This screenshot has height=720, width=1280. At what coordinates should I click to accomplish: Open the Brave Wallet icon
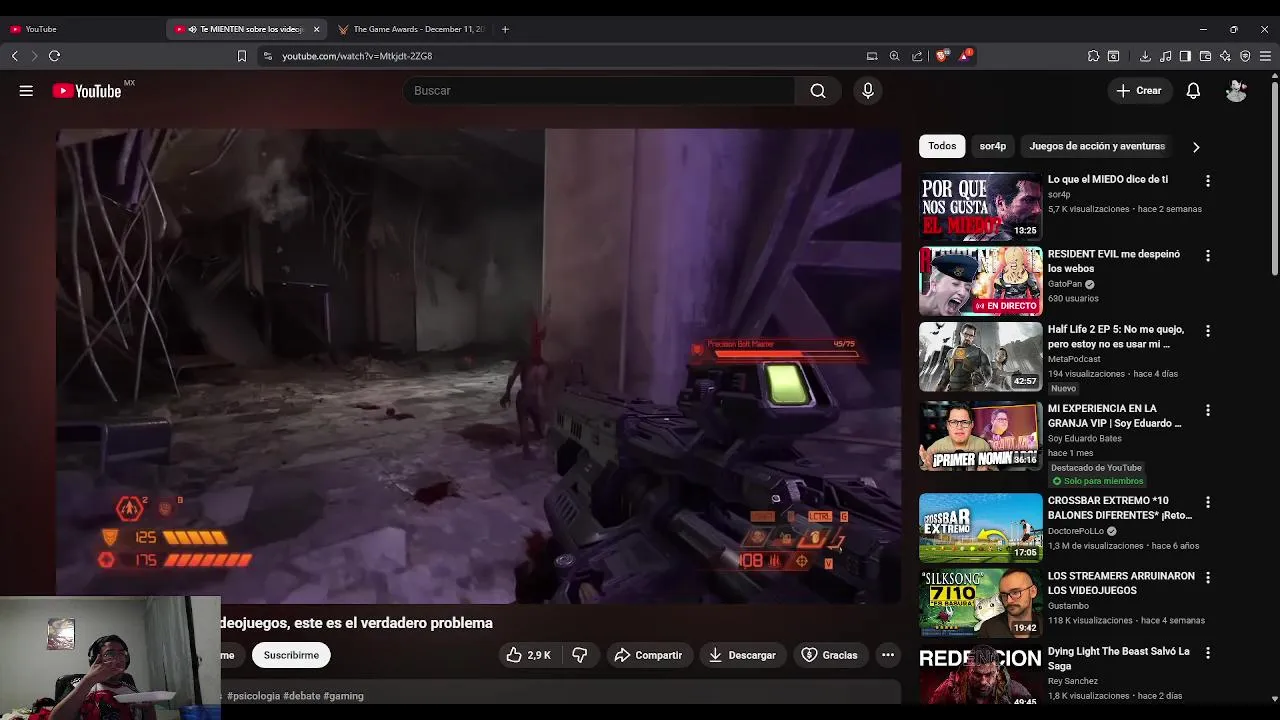click(1205, 56)
